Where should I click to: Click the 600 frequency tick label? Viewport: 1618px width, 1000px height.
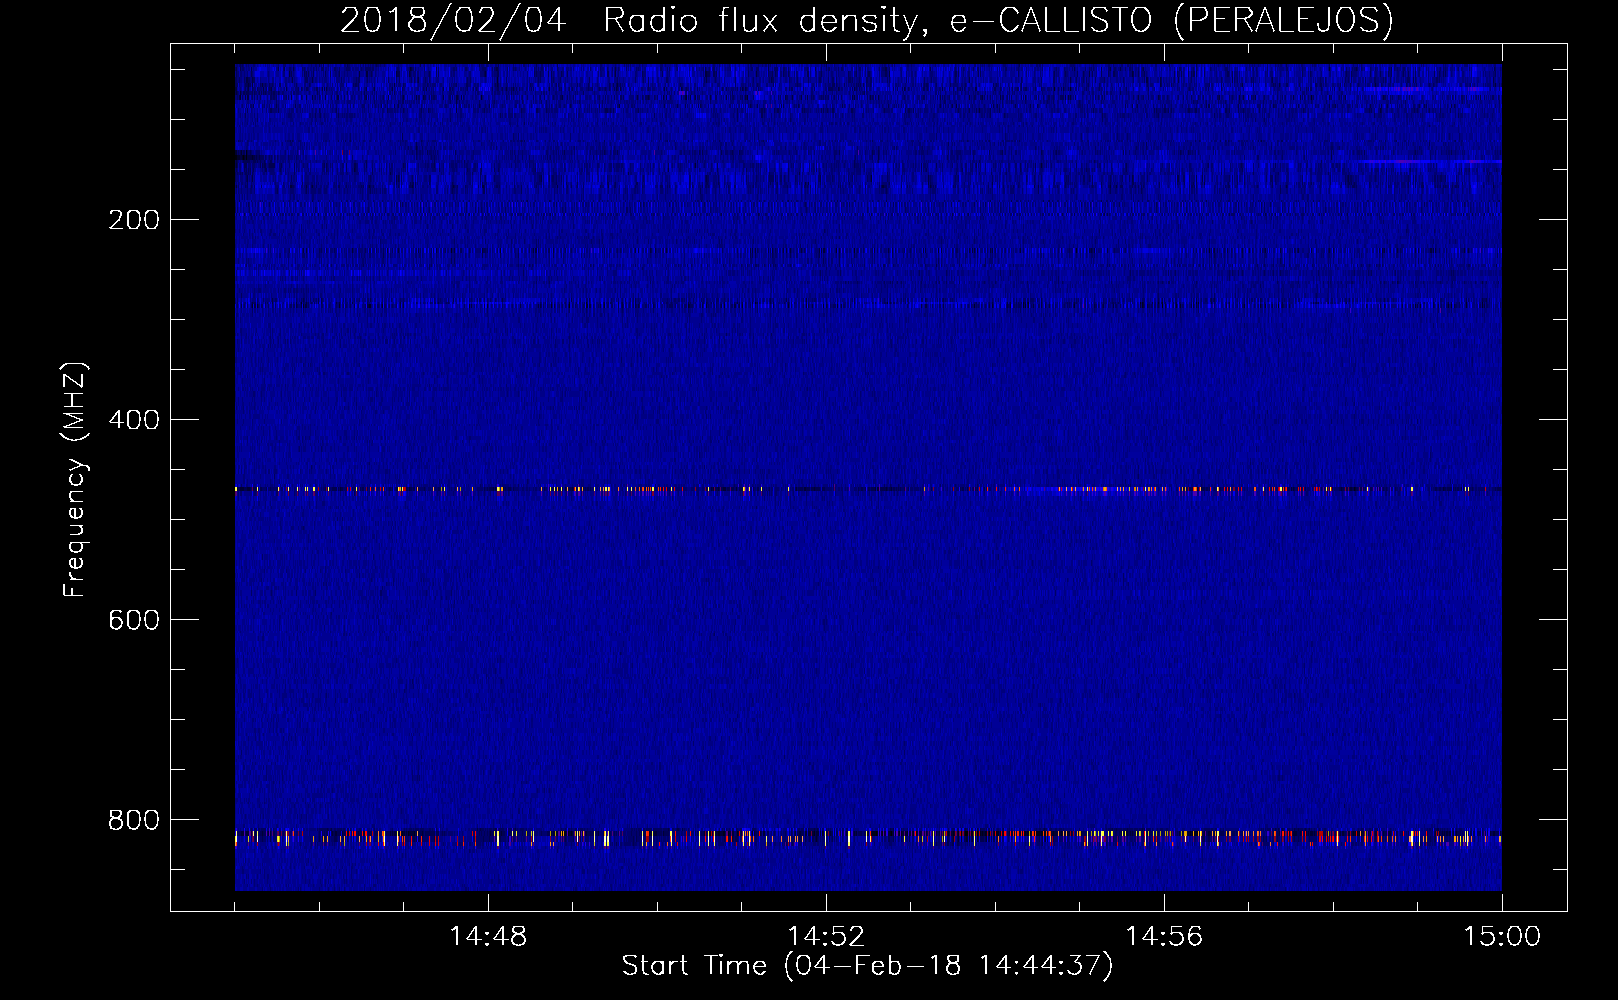pyautogui.click(x=134, y=619)
